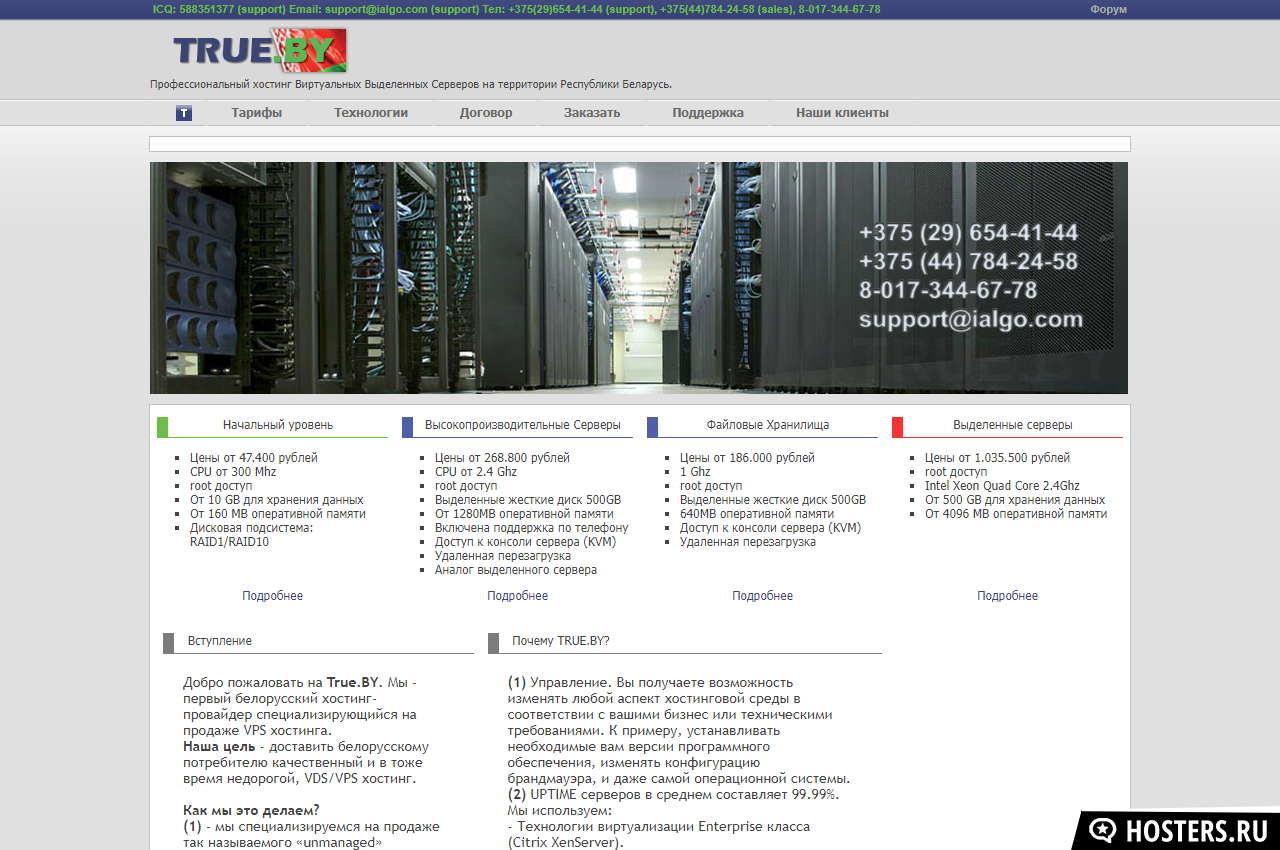Click the TRUE.BY logo
Viewport: 1280px width, 850px height.
[x=260, y=50]
